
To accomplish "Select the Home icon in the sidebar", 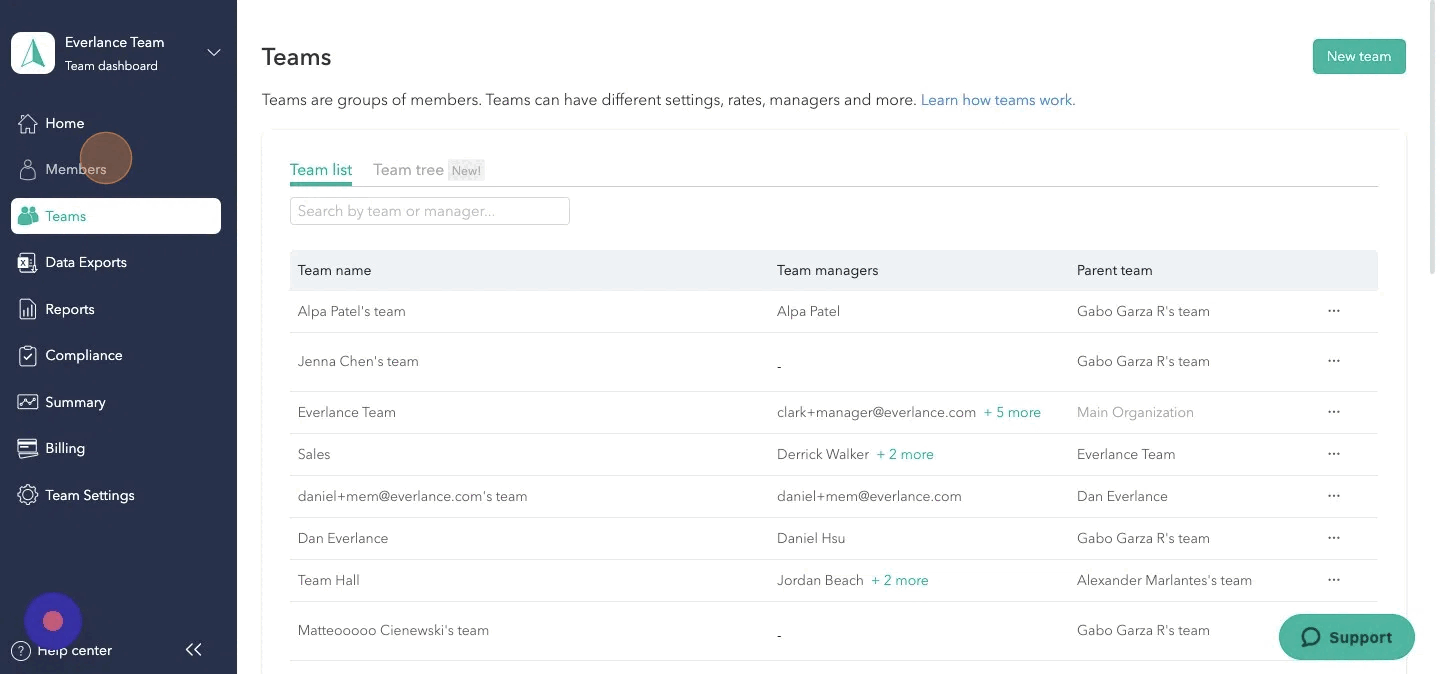I will coord(28,123).
